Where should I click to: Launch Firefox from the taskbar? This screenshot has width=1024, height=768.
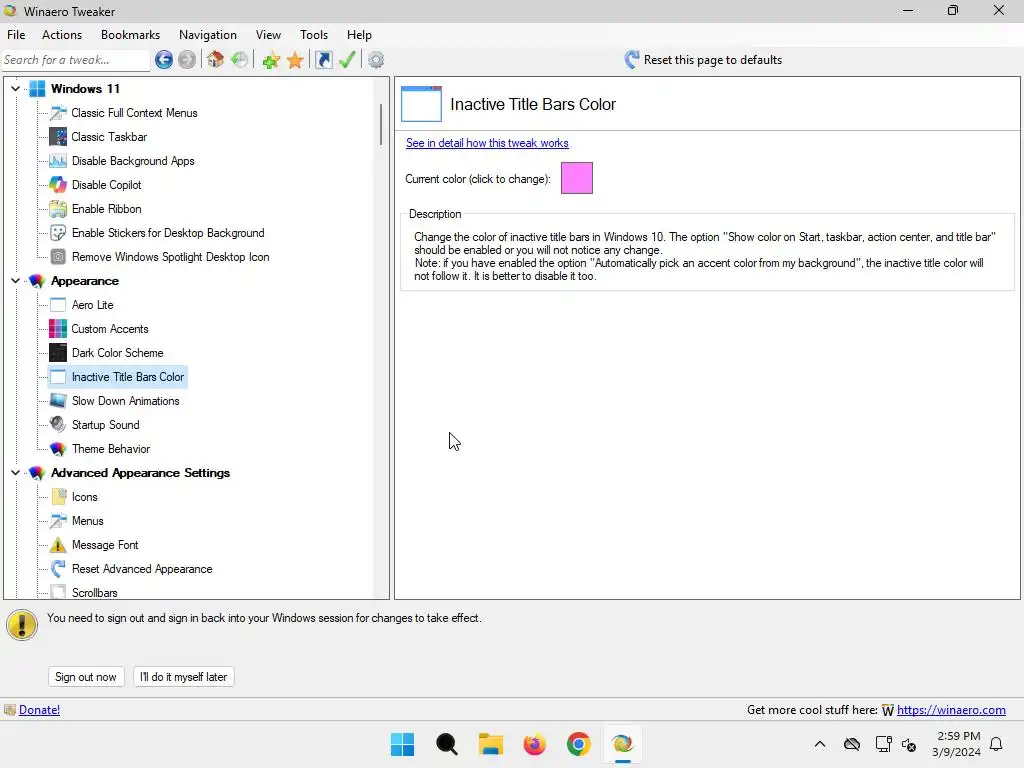(x=534, y=744)
